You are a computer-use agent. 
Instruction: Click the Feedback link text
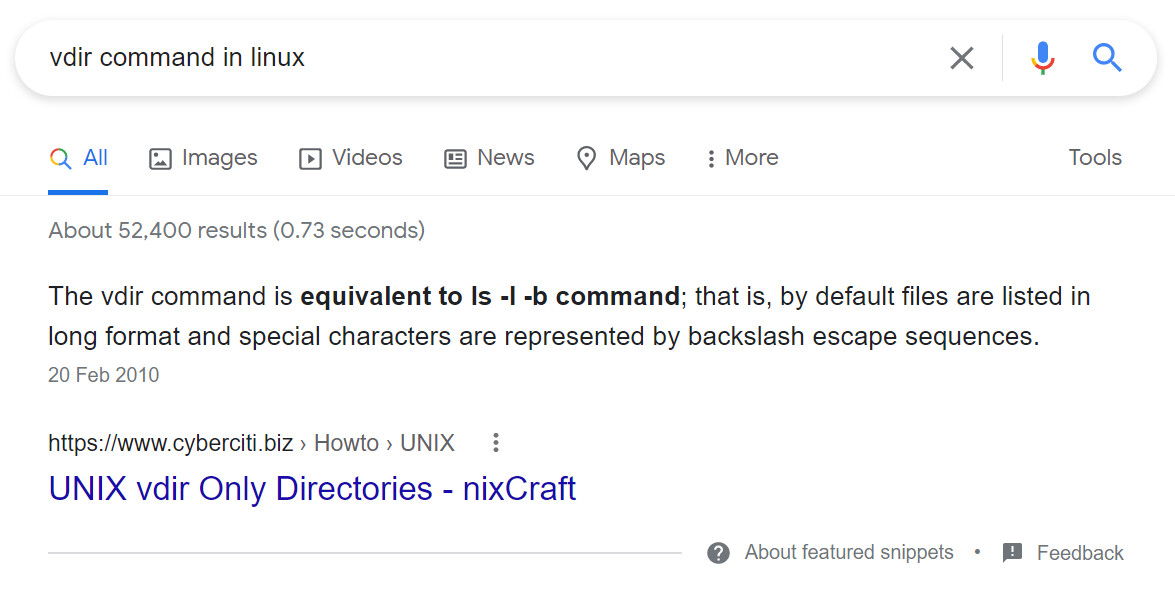point(1080,553)
